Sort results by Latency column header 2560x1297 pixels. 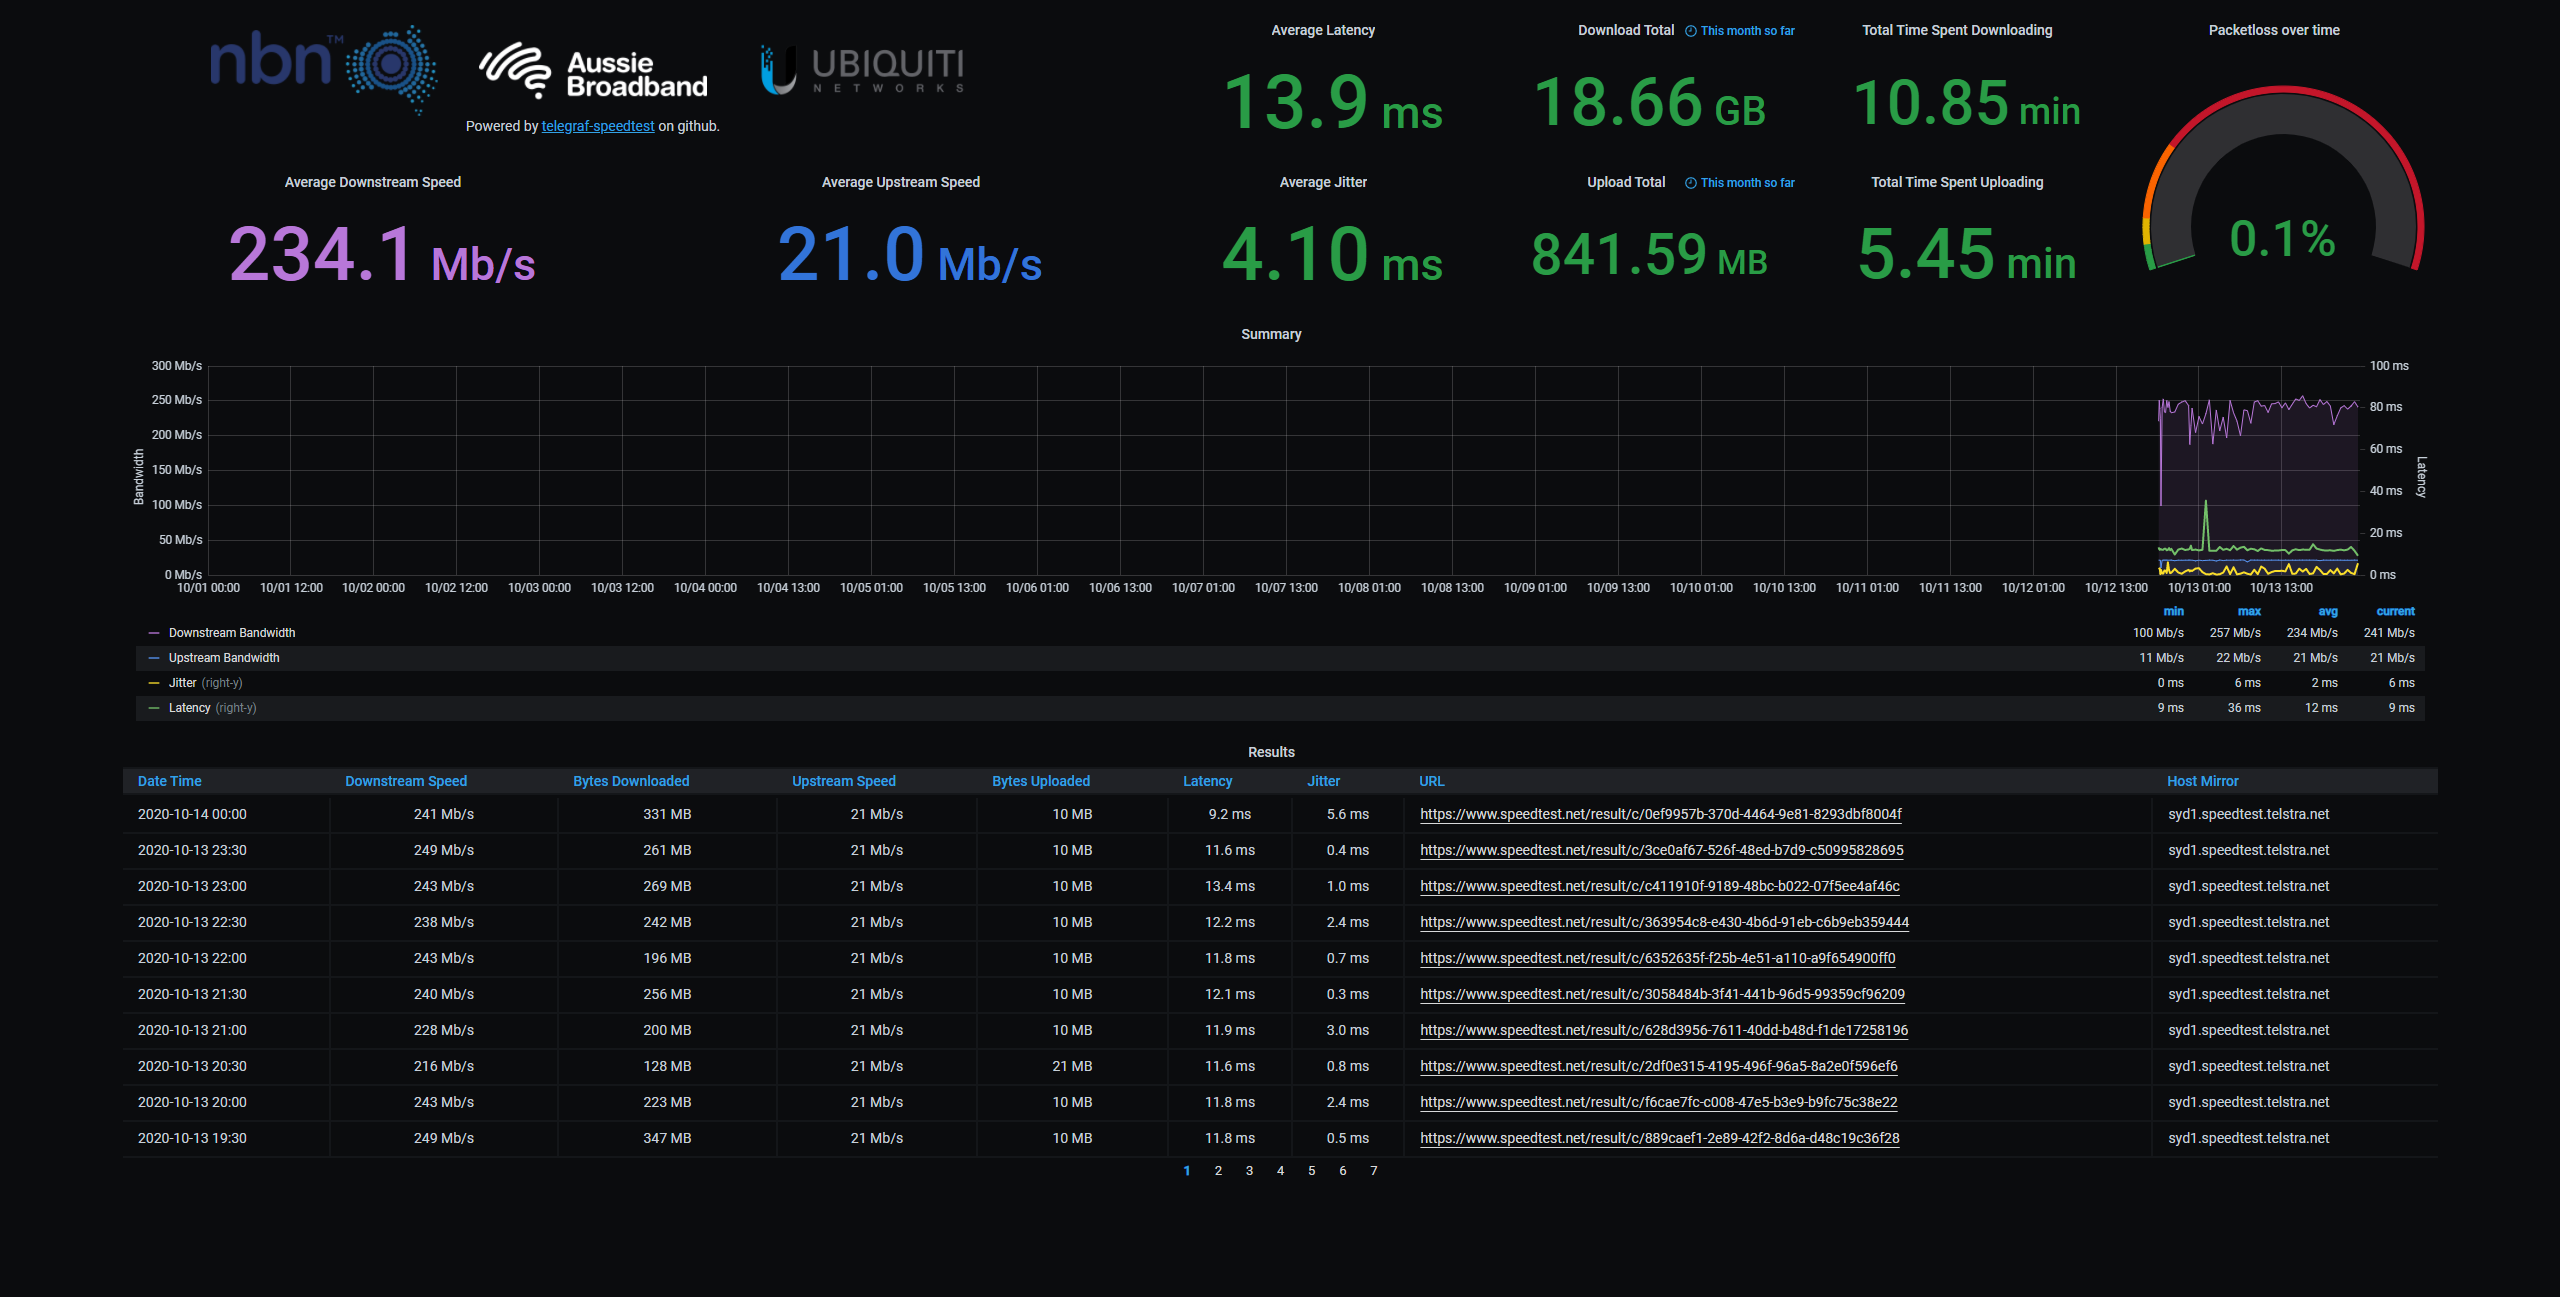[x=1208, y=781]
